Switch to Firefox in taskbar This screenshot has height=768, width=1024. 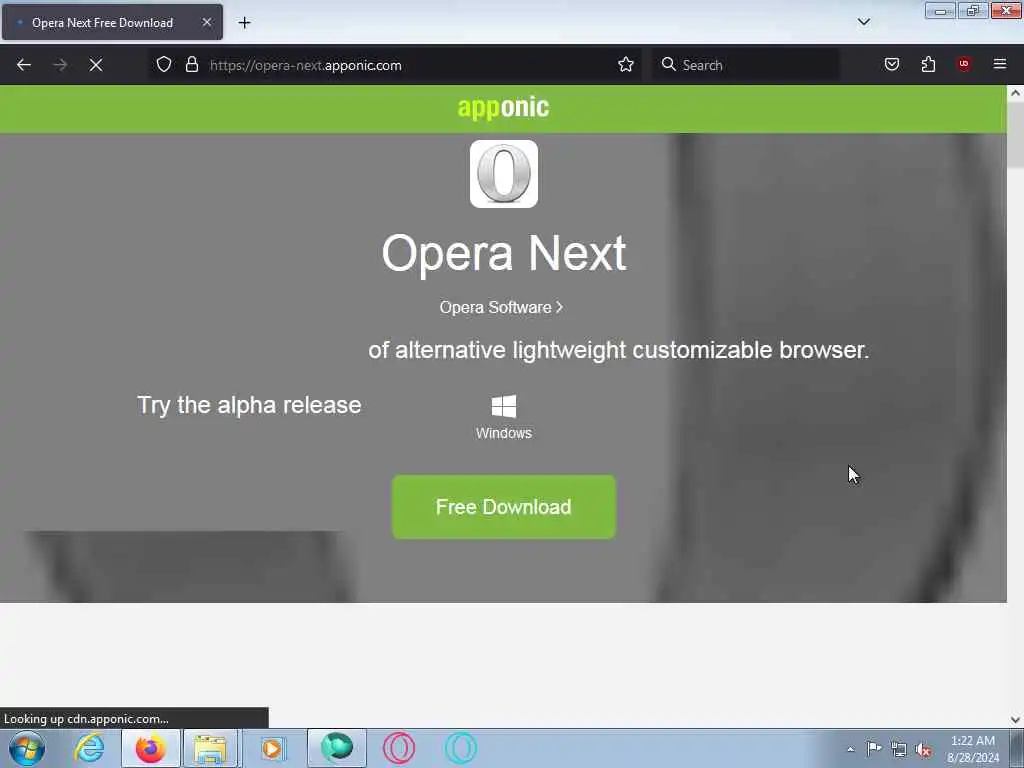[150, 748]
